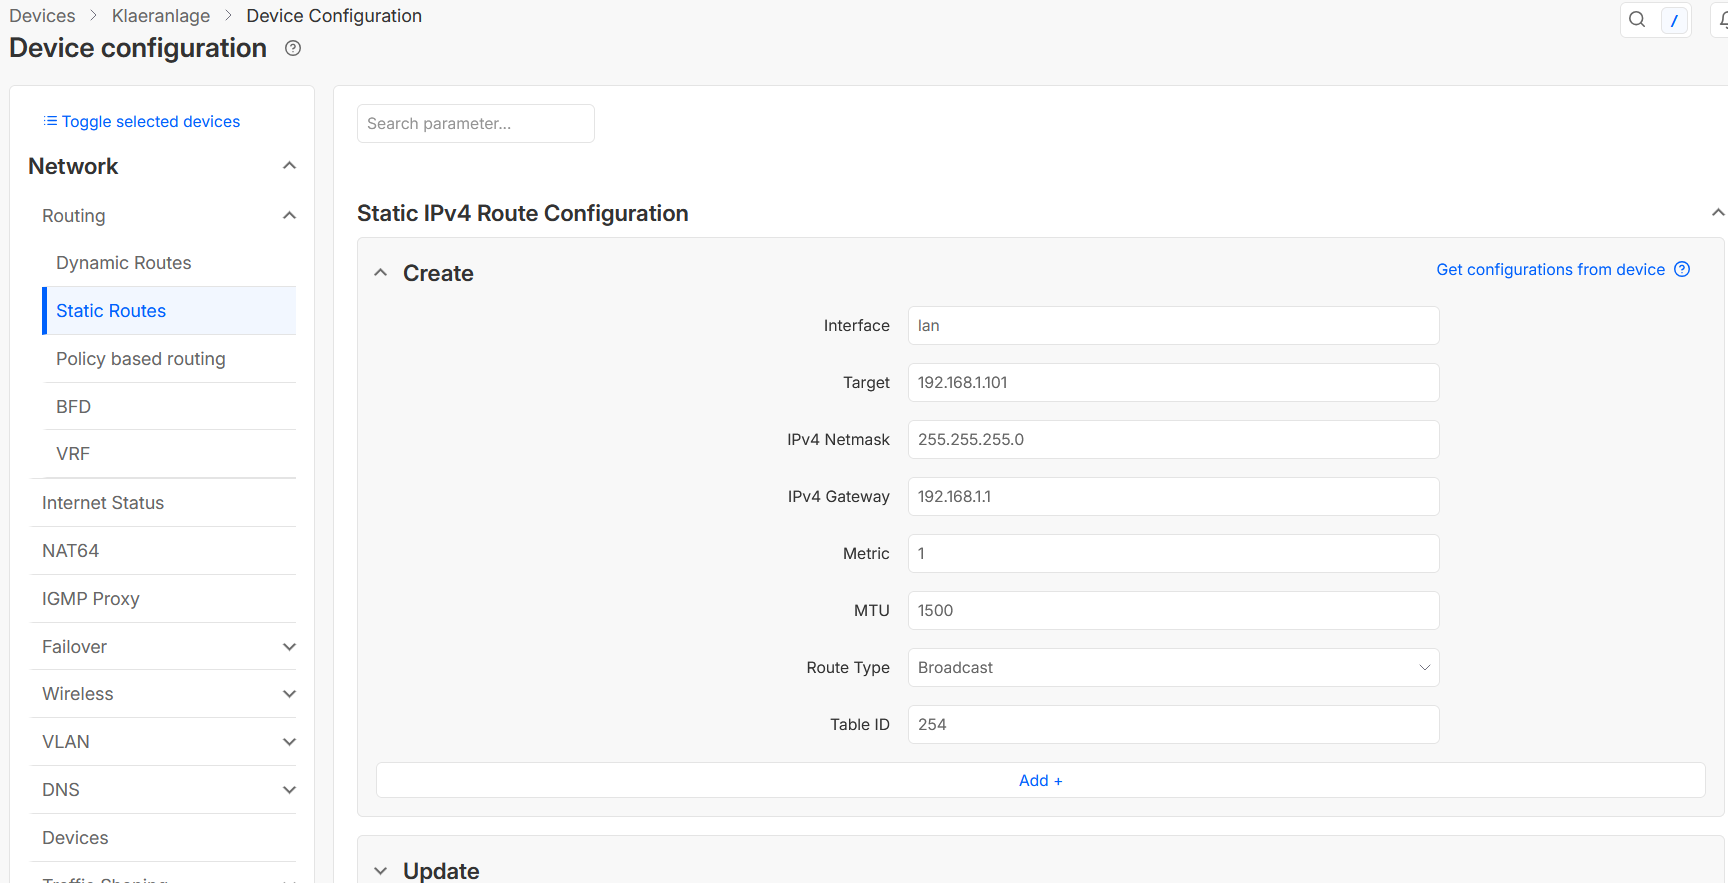Image resolution: width=1728 pixels, height=883 pixels.
Task: Open Dynamic Routes page
Action: pyautogui.click(x=124, y=263)
